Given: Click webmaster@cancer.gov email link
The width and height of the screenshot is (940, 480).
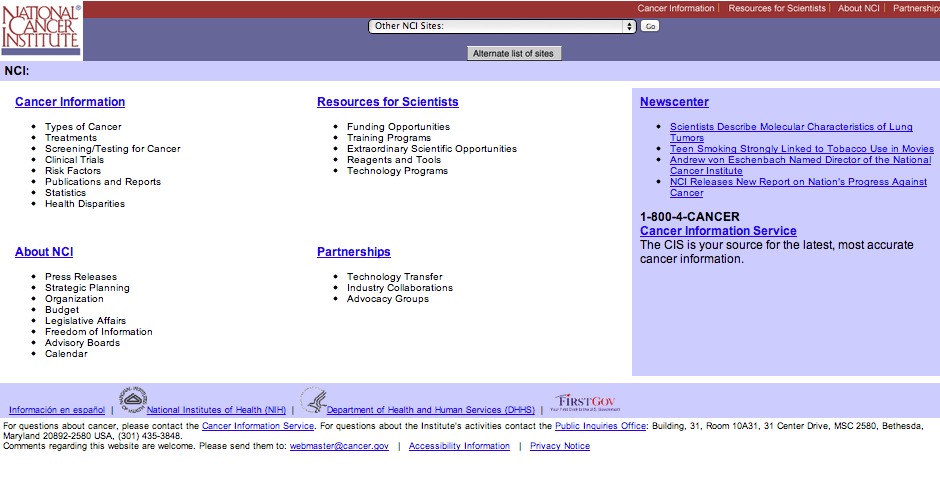Looking at the screenshot, I should tap(339, 446).
